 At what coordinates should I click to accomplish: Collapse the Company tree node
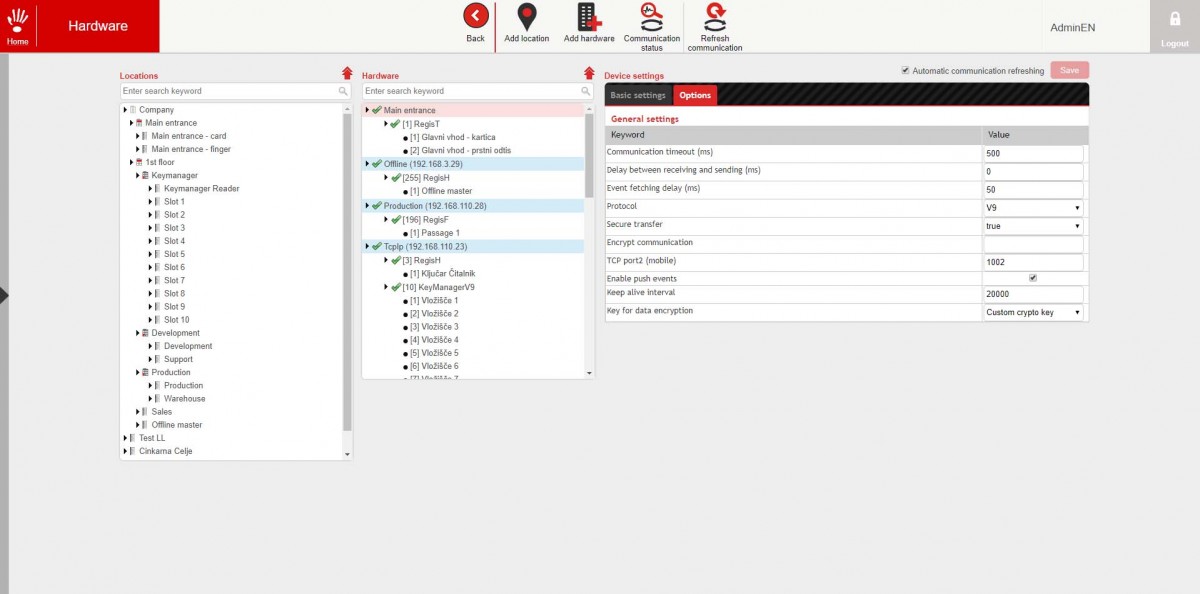125,110
